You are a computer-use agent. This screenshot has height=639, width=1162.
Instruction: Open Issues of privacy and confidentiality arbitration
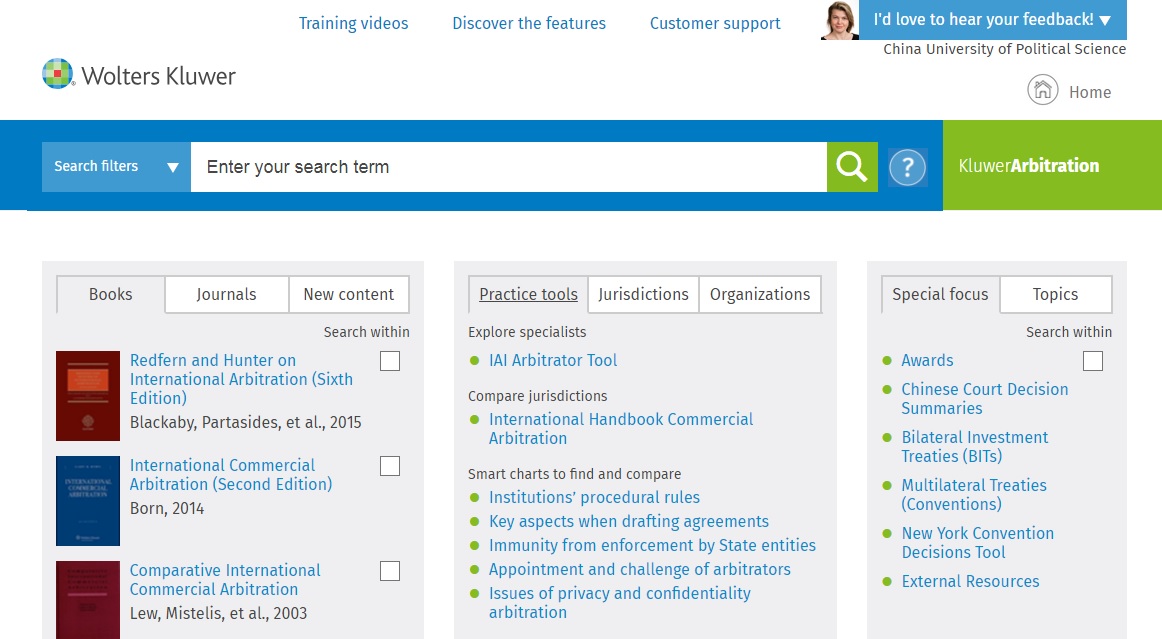(620, 603)
